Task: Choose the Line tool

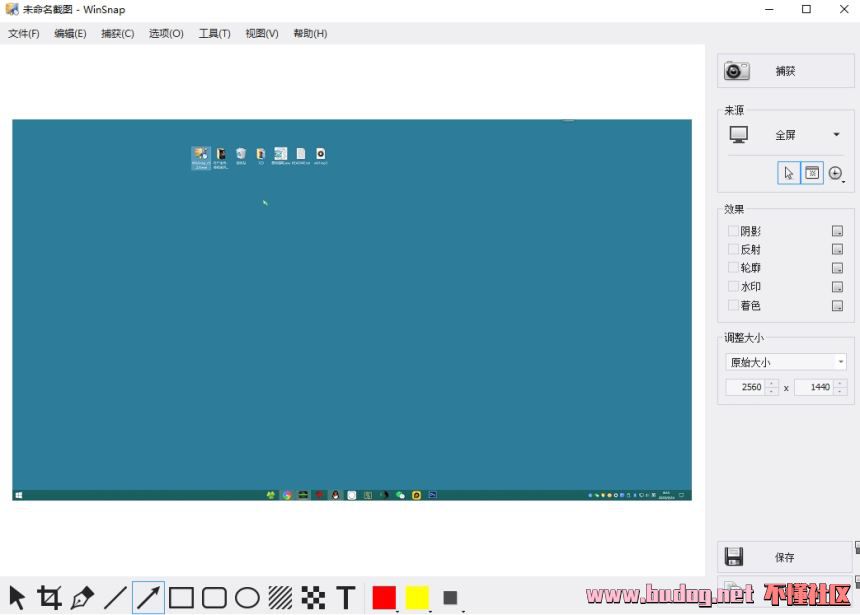Action: 115,598
